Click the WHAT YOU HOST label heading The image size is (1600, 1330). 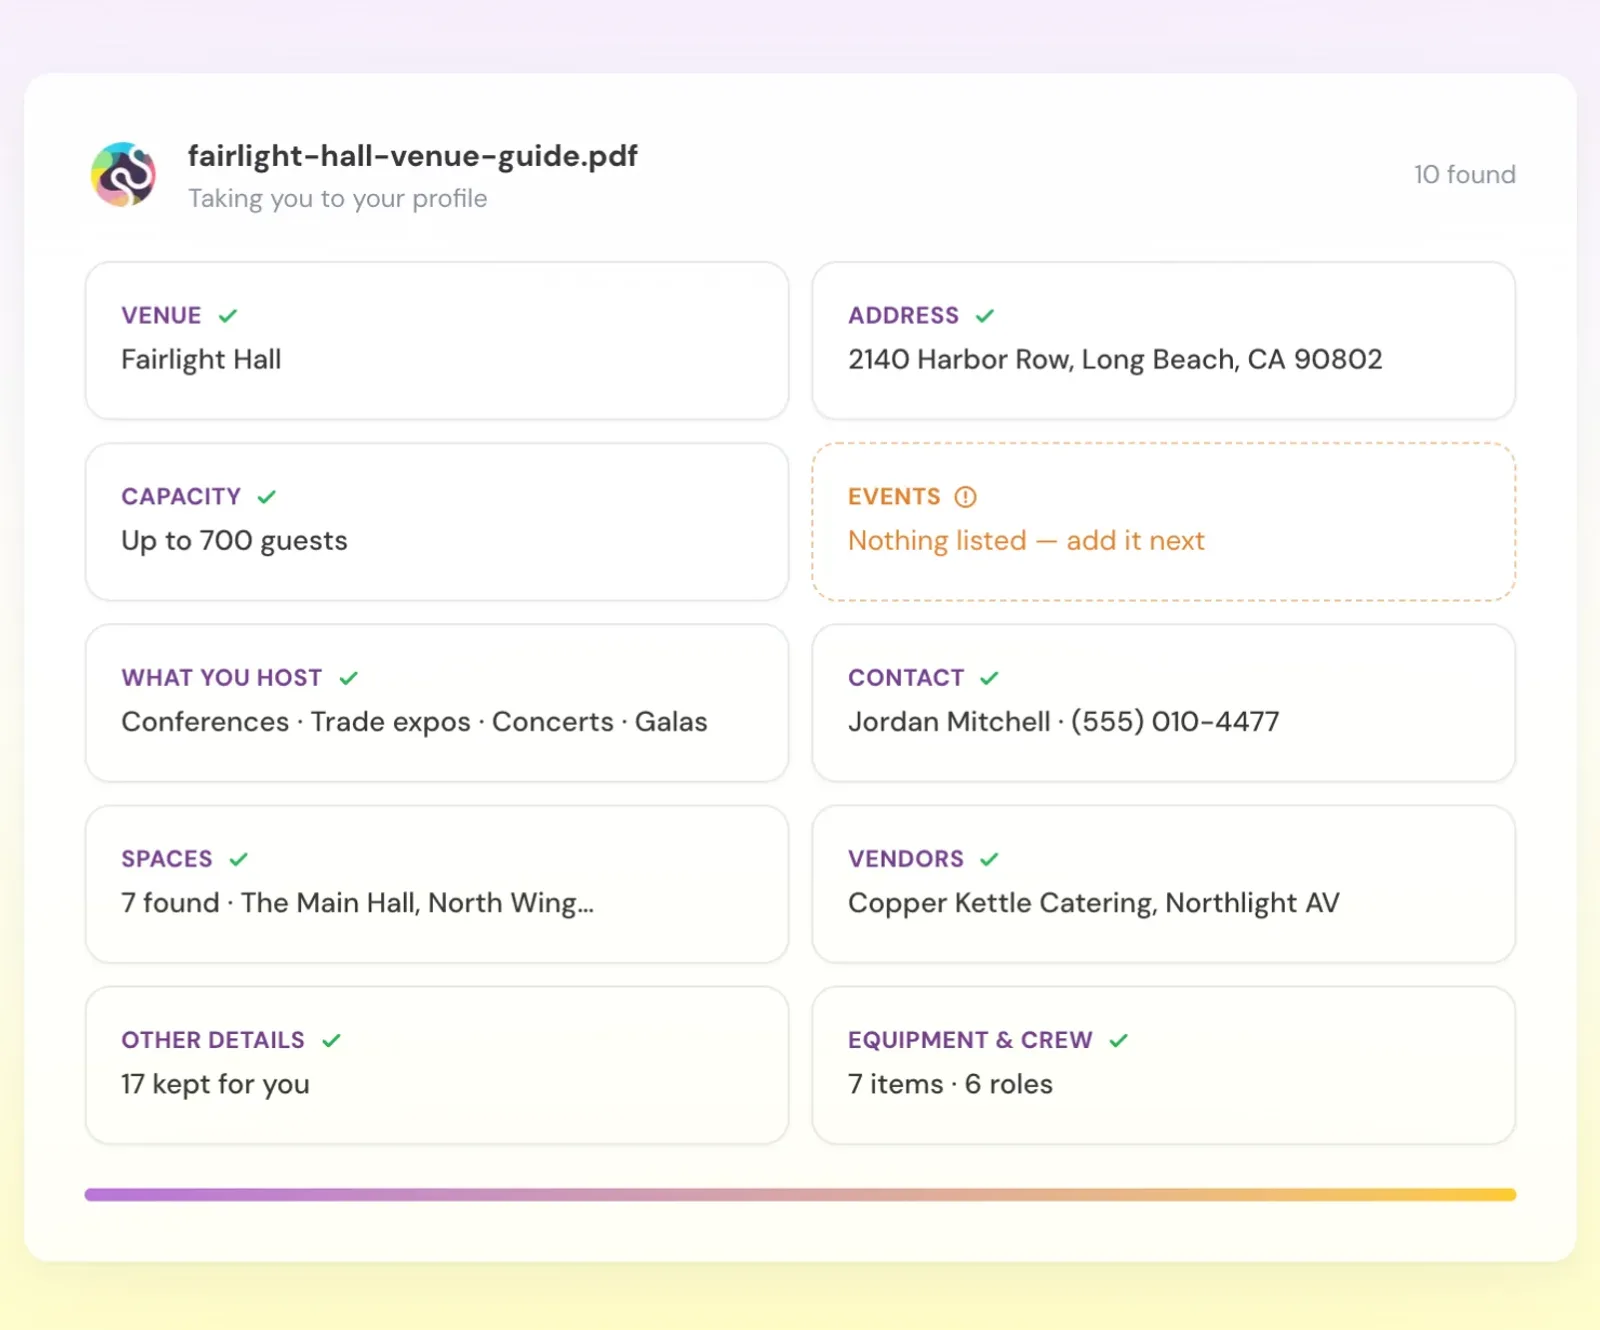pyautogui.click(x=222, y=678)
